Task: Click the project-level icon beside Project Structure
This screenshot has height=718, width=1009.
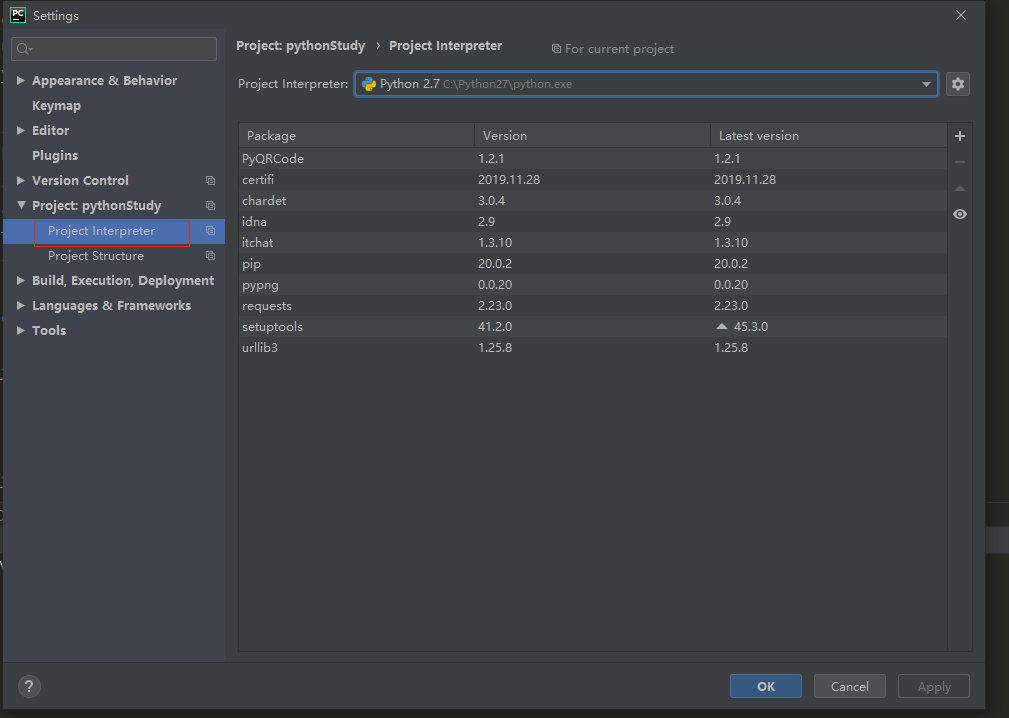Action: click(210, 255)
